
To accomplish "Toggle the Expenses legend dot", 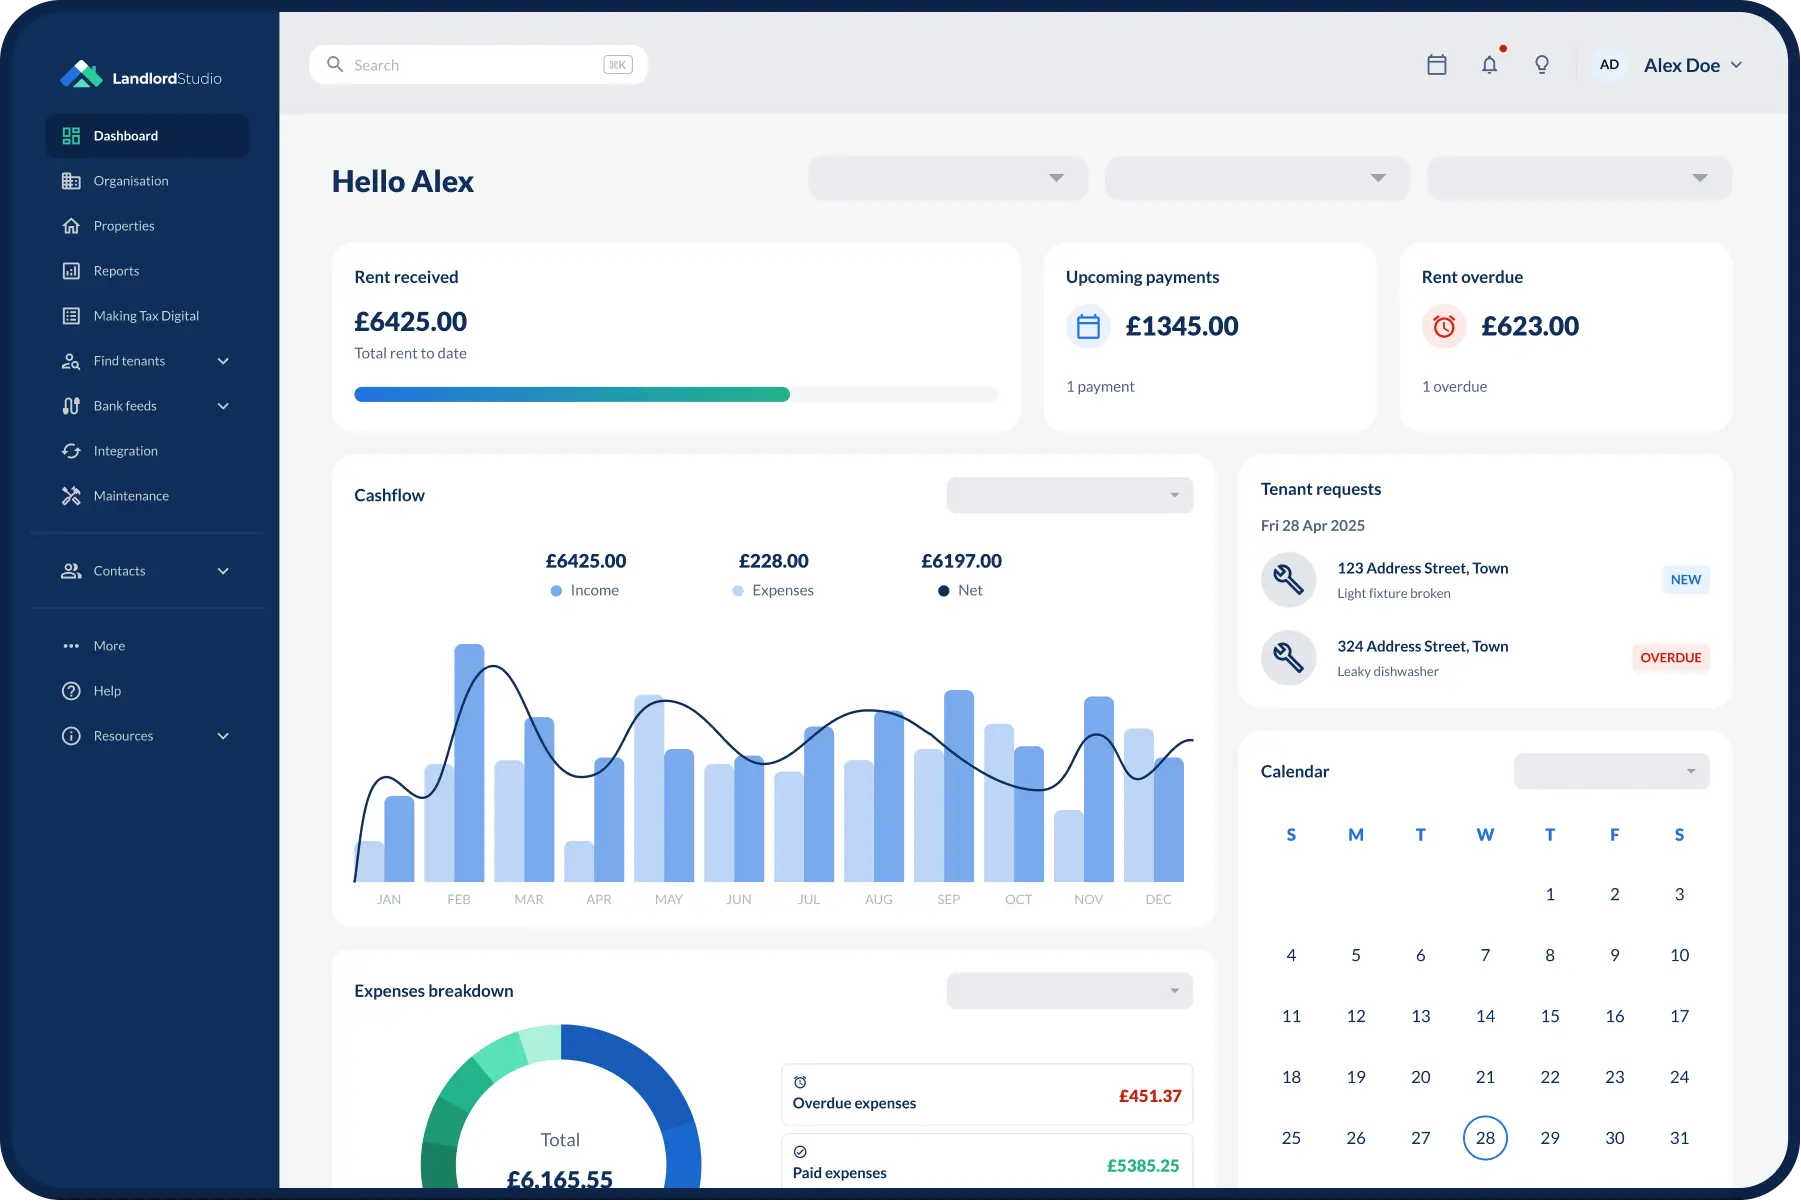I will pos(738,591).
